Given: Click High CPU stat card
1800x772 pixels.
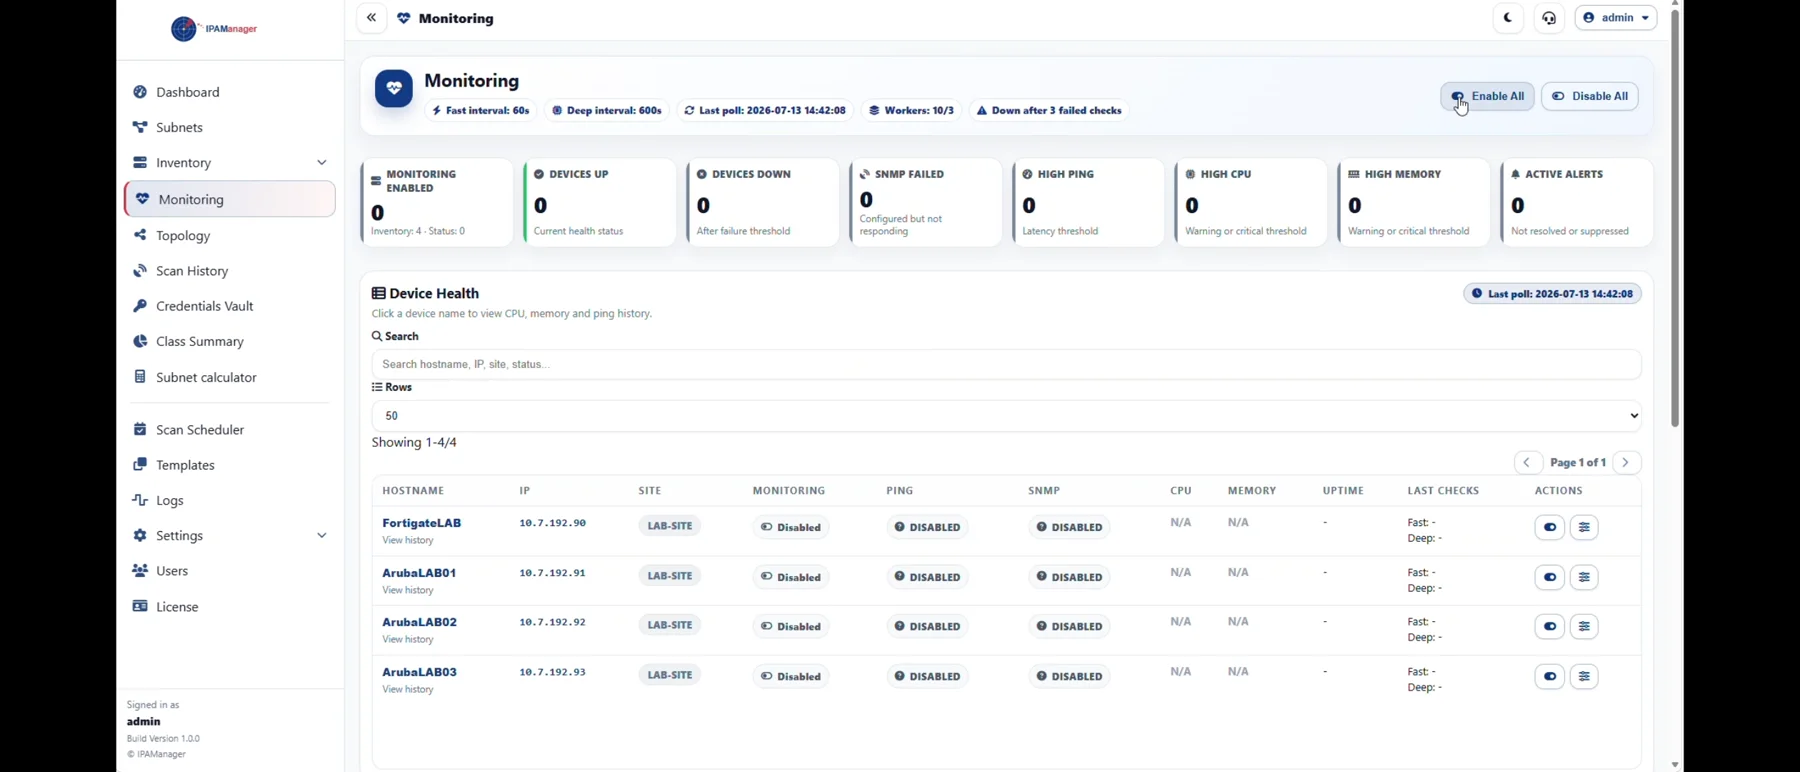Looking at the screenshot, I should tap(1252, 202).
